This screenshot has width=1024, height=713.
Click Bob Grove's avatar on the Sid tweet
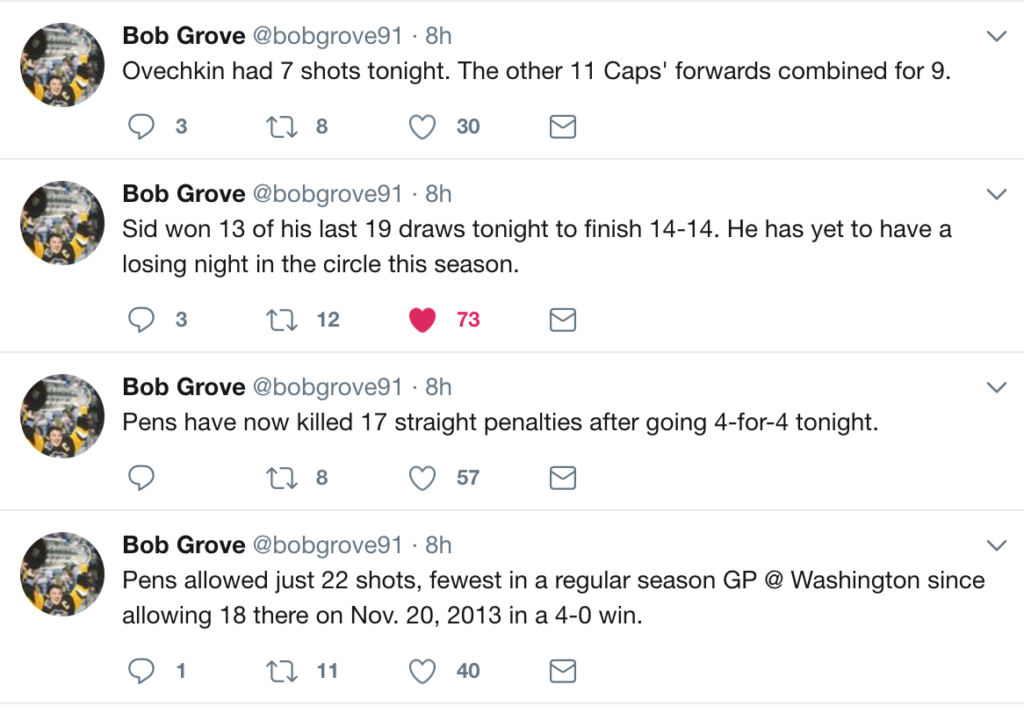coord(63,223)
